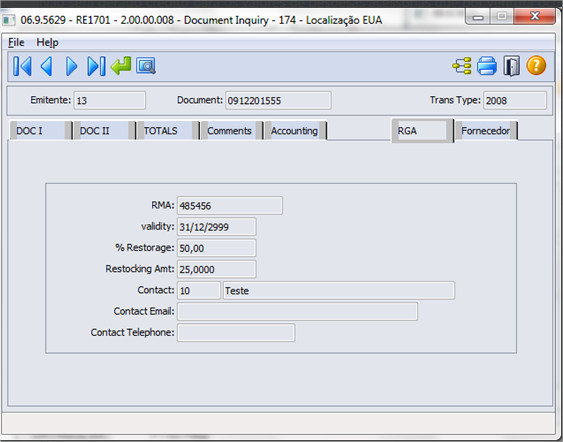Click the blue printer icon
This screenshot has width=563, height=442.
pos(487,66)
